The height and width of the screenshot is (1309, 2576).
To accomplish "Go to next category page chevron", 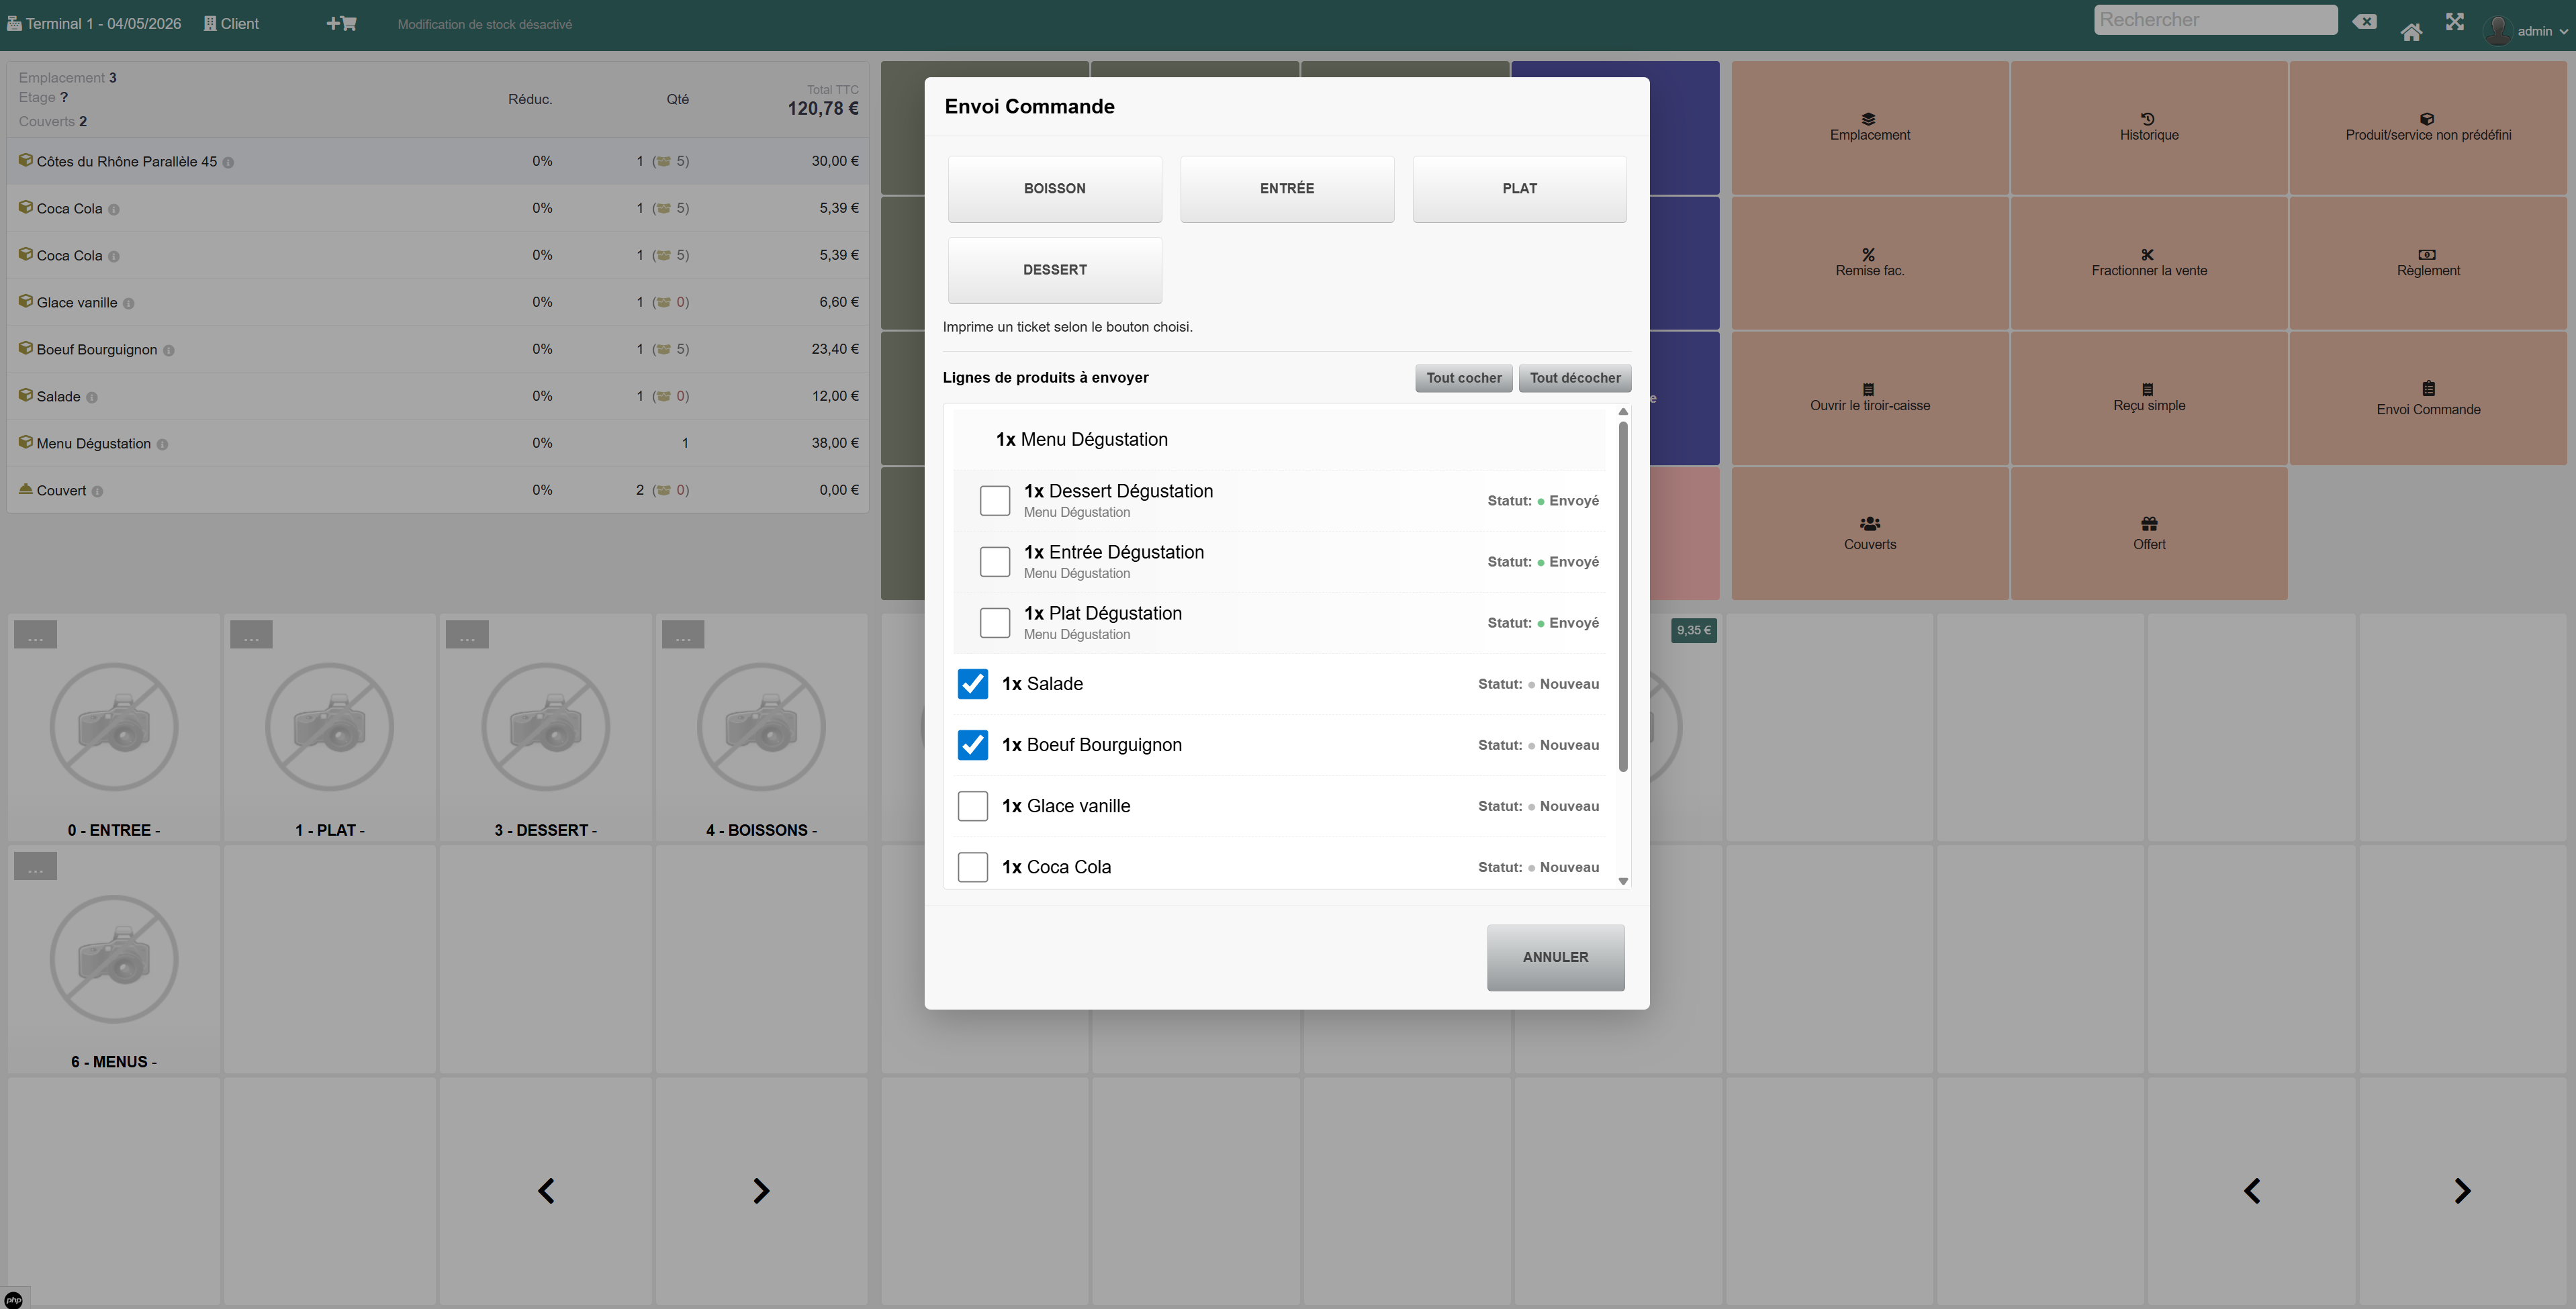I will tap(760, 1191).
